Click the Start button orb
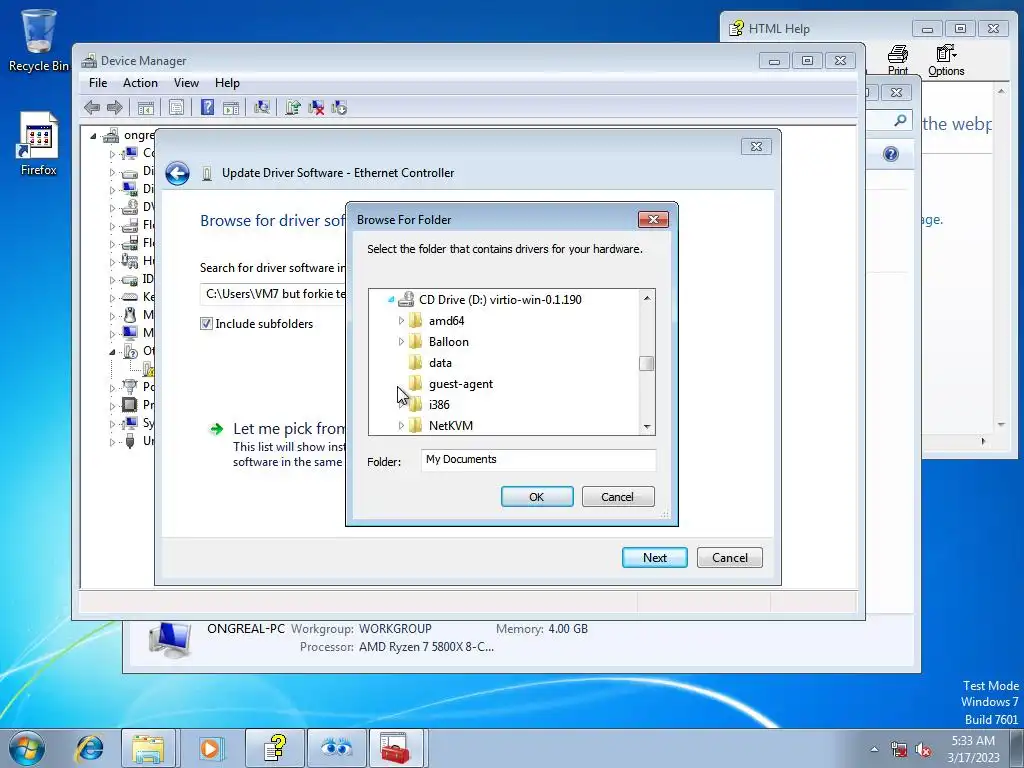 tap(27, 748)
